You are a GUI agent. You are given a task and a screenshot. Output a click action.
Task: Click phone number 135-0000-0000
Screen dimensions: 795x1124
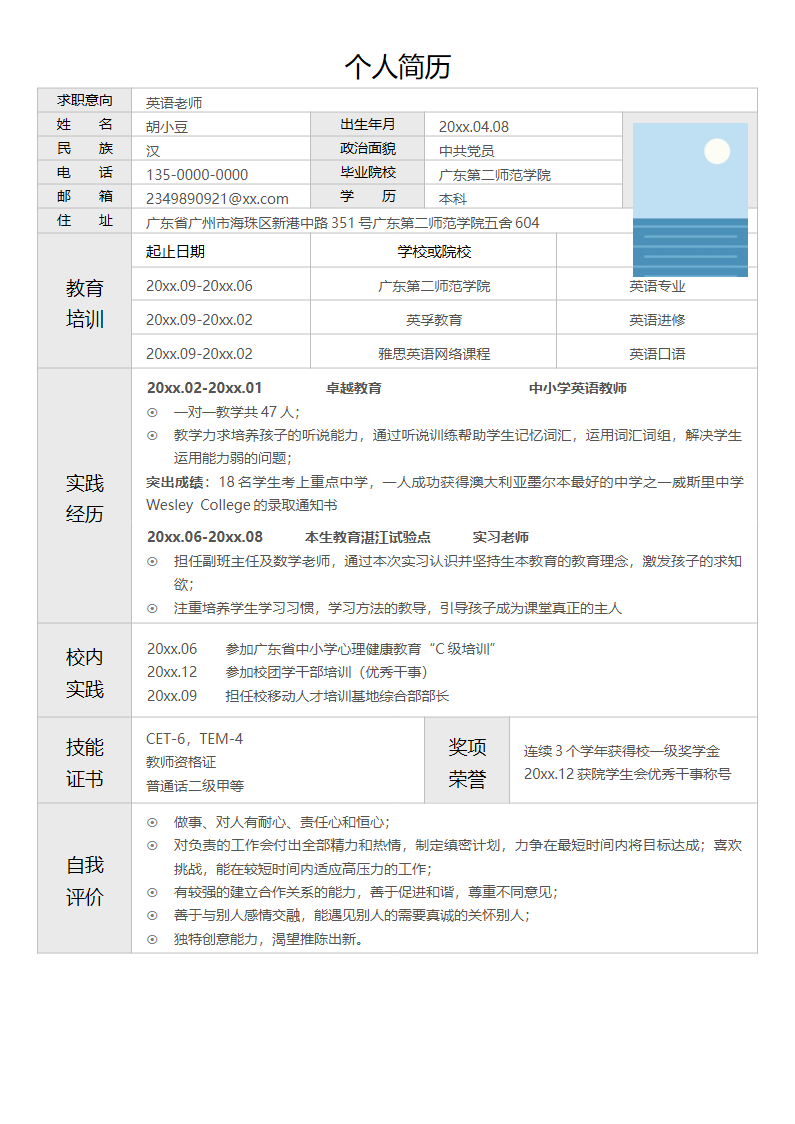197,175
